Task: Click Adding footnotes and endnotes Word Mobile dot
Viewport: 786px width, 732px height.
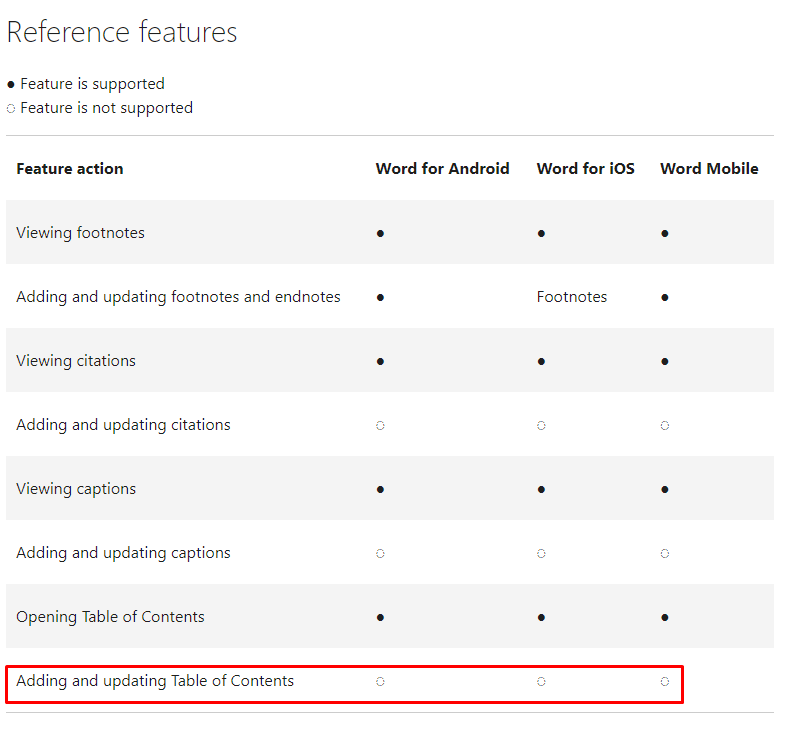Action: (665, 298)
